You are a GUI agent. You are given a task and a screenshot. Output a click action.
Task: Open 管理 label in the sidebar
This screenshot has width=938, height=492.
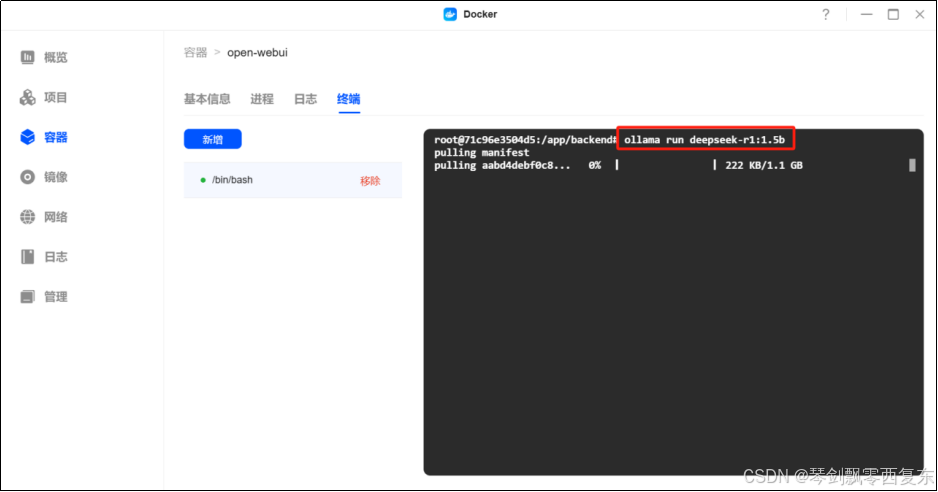tap(56, 297)
